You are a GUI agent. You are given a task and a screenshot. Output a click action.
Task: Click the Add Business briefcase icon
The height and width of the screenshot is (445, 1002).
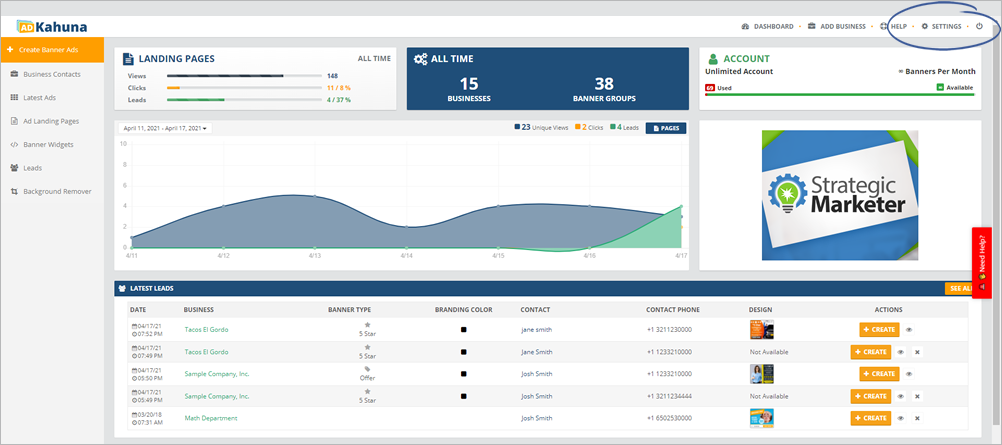point(813,26)
